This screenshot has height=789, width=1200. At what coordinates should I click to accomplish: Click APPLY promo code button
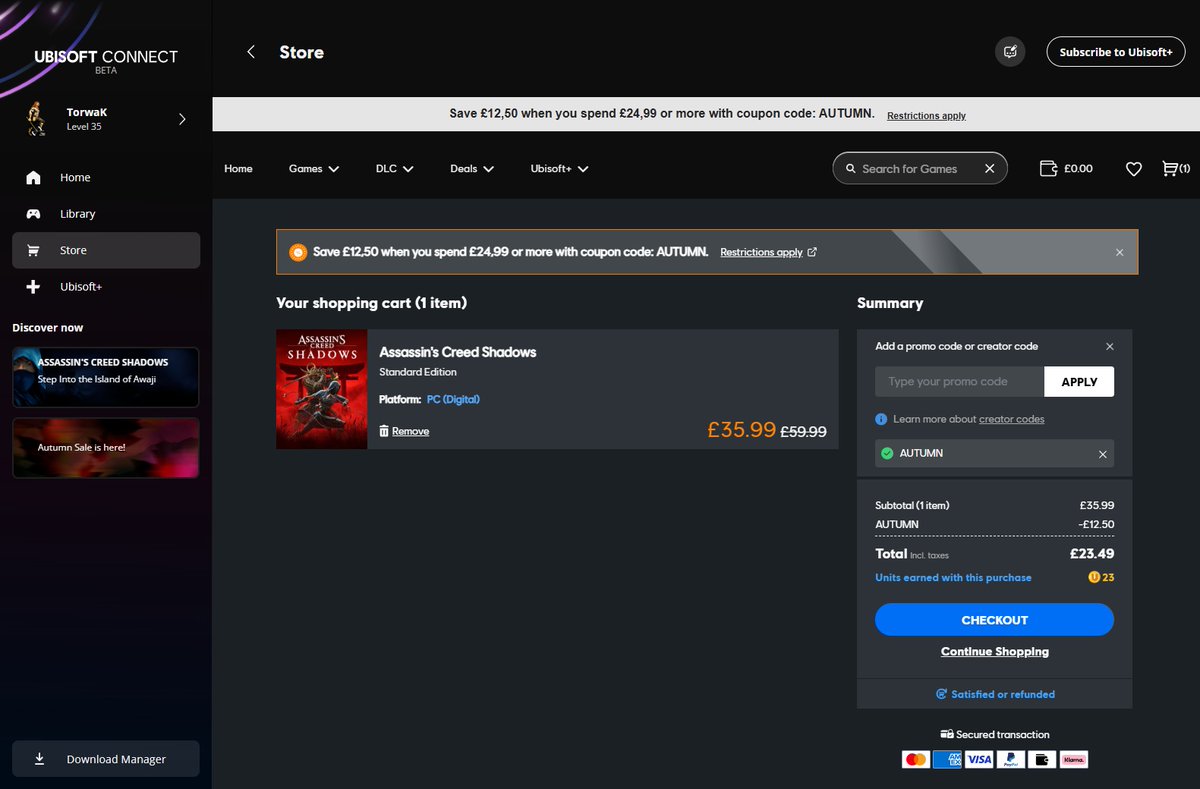point(1079,381)
